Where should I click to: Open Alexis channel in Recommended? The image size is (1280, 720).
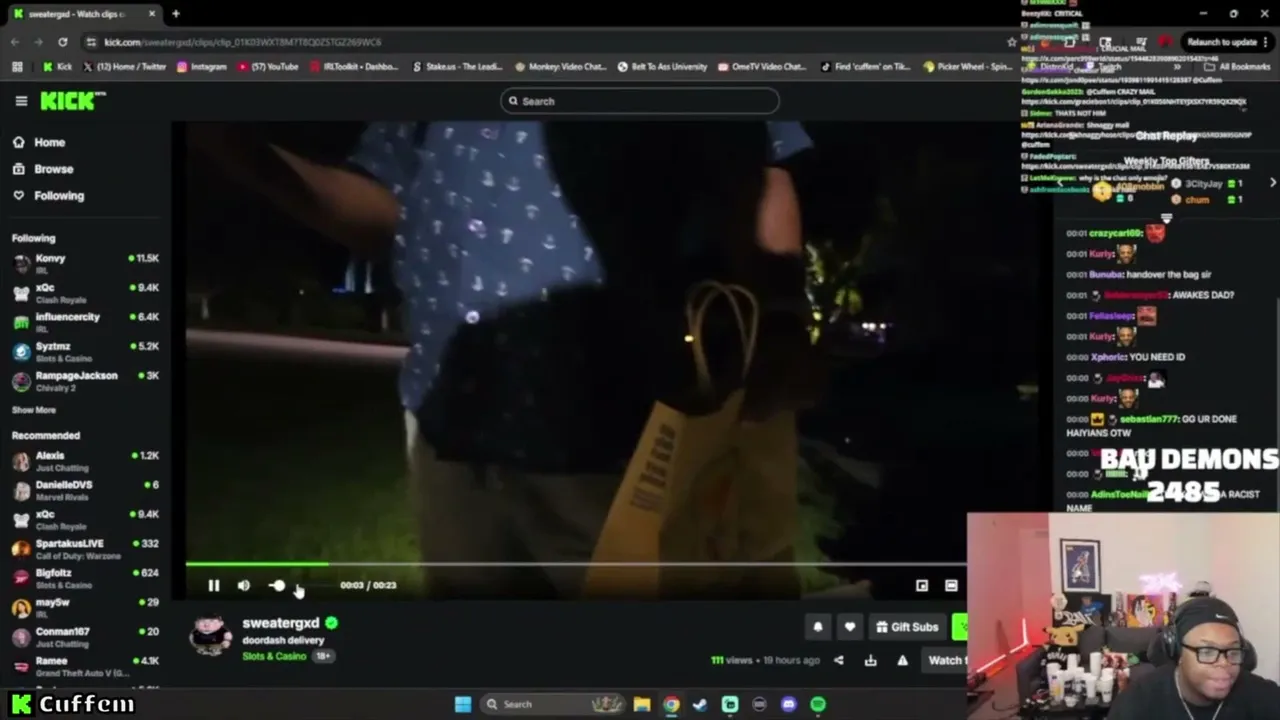[85, 460]
